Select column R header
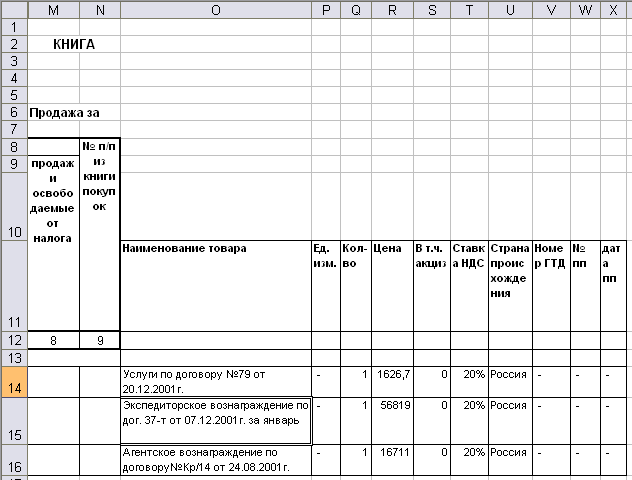This screenshot has height=480, width=632. [x=392, y=10]
